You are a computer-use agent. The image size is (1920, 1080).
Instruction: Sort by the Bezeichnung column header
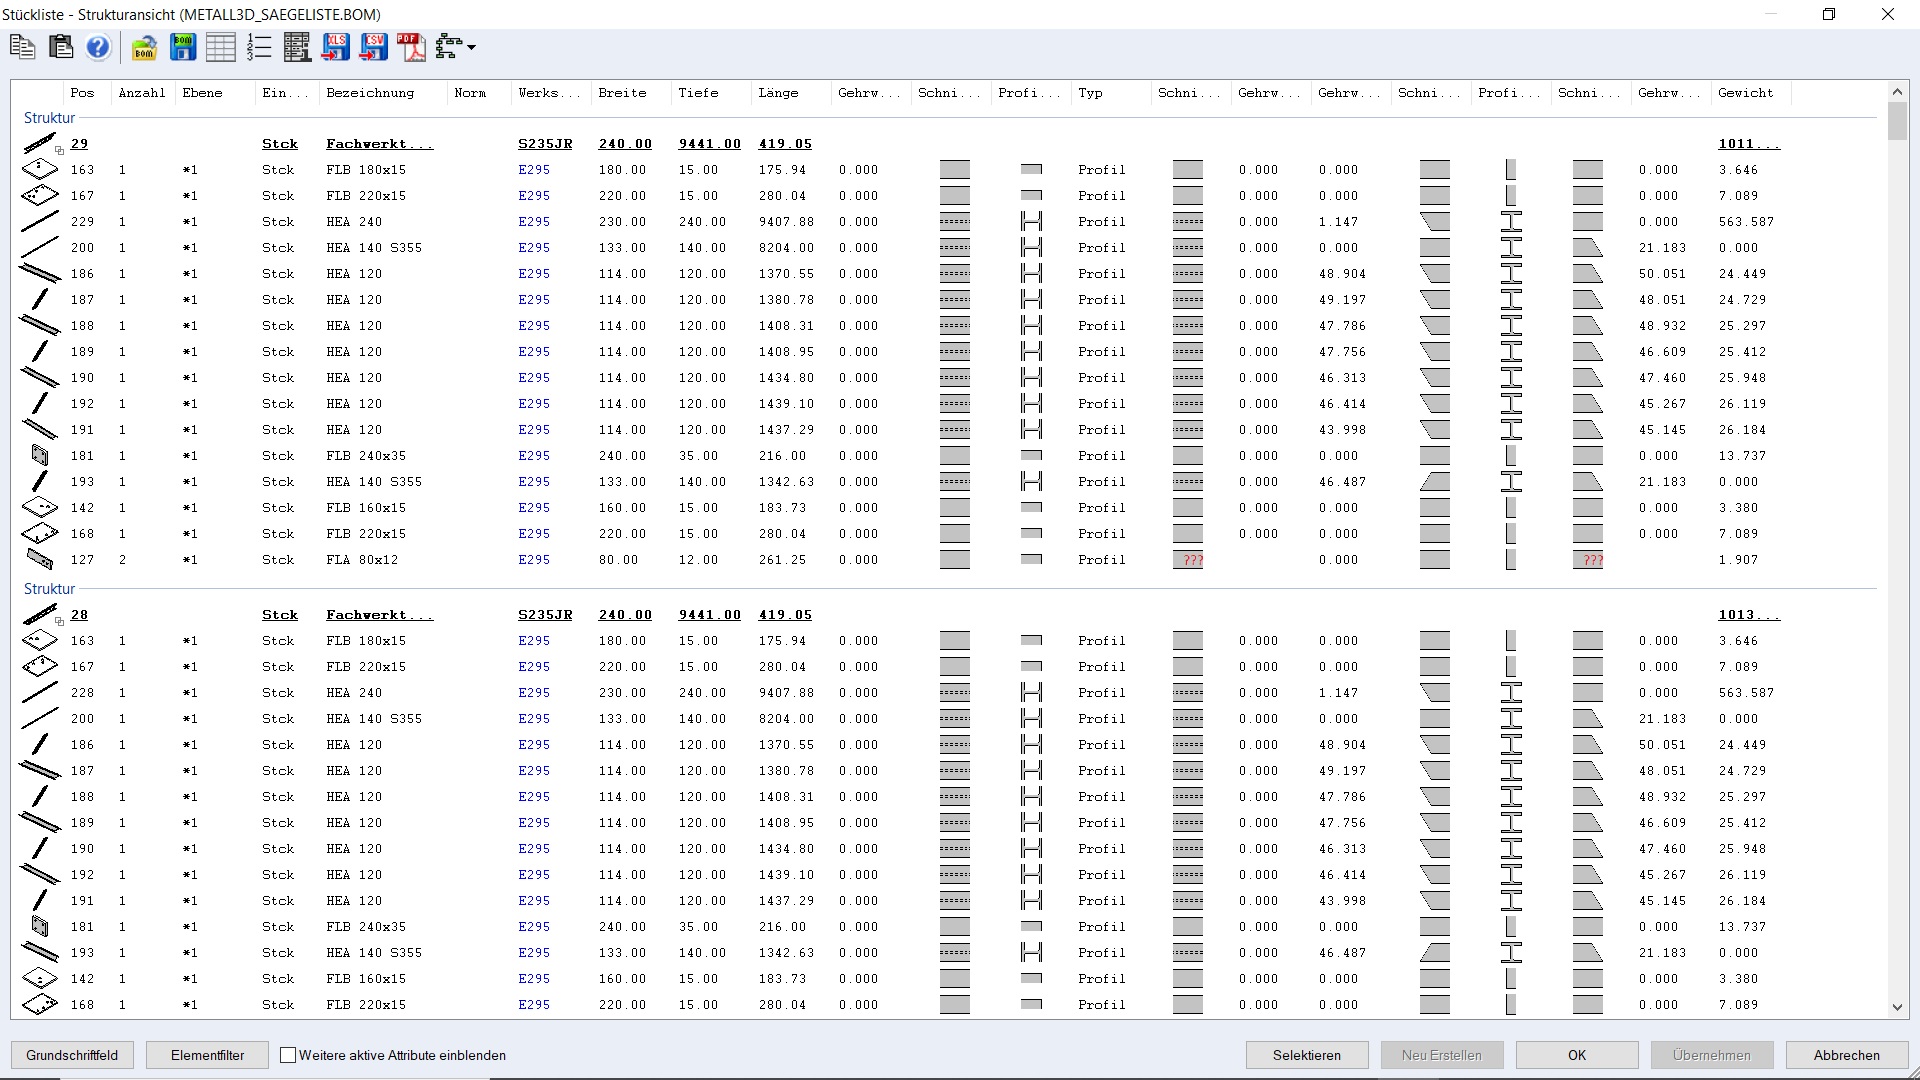click(370, 93)
